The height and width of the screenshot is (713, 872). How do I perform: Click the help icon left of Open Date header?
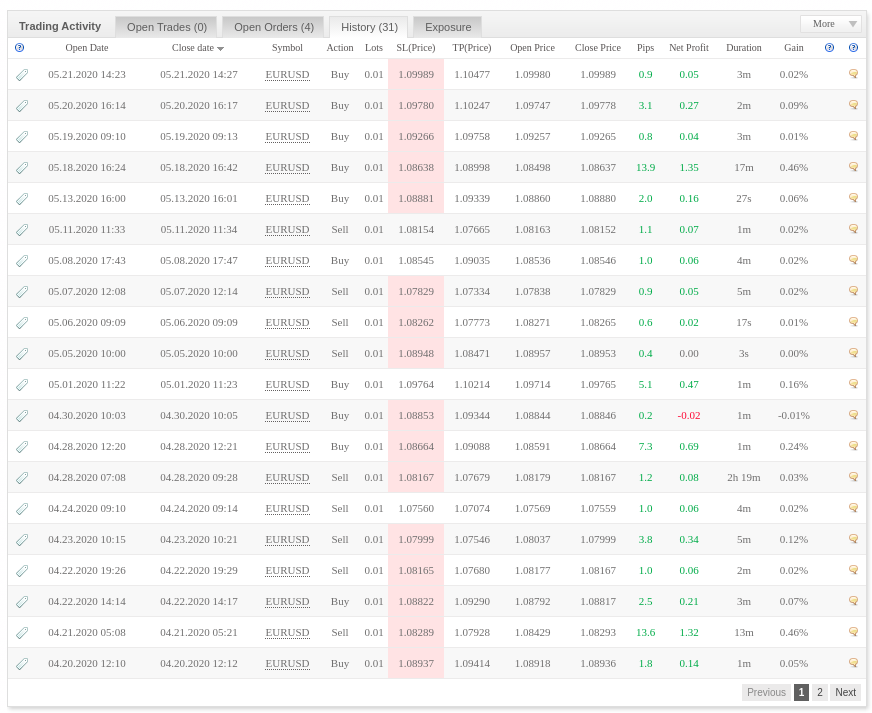pos(19,48)
